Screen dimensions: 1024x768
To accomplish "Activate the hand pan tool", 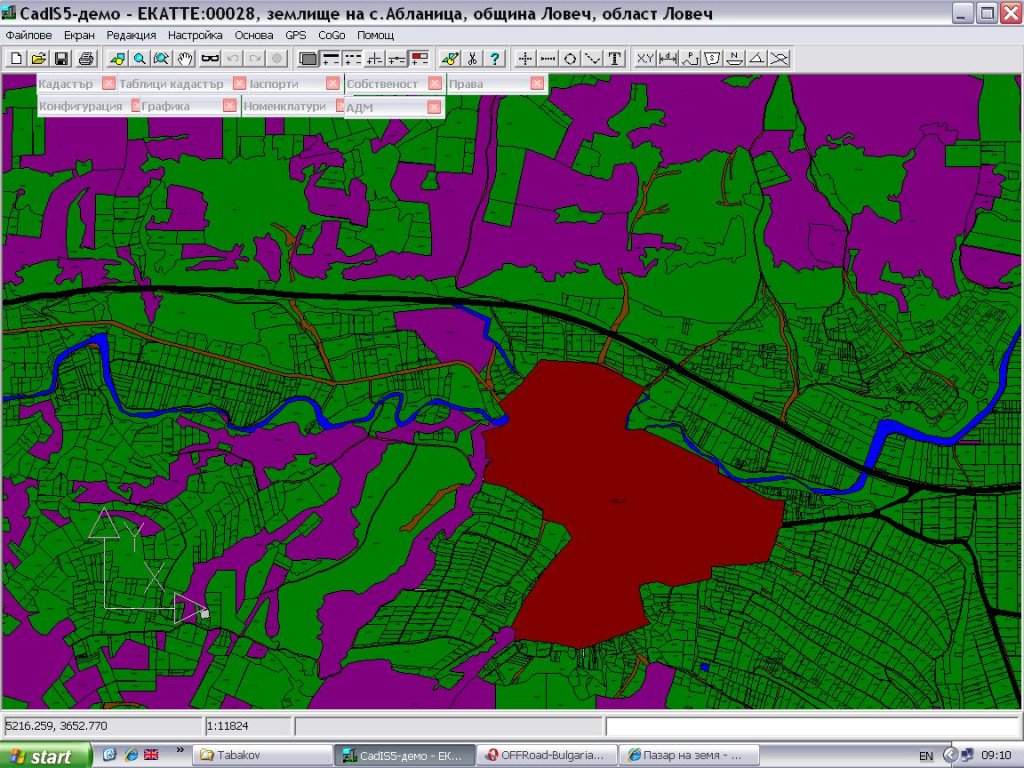I will [x=185, y=58].
